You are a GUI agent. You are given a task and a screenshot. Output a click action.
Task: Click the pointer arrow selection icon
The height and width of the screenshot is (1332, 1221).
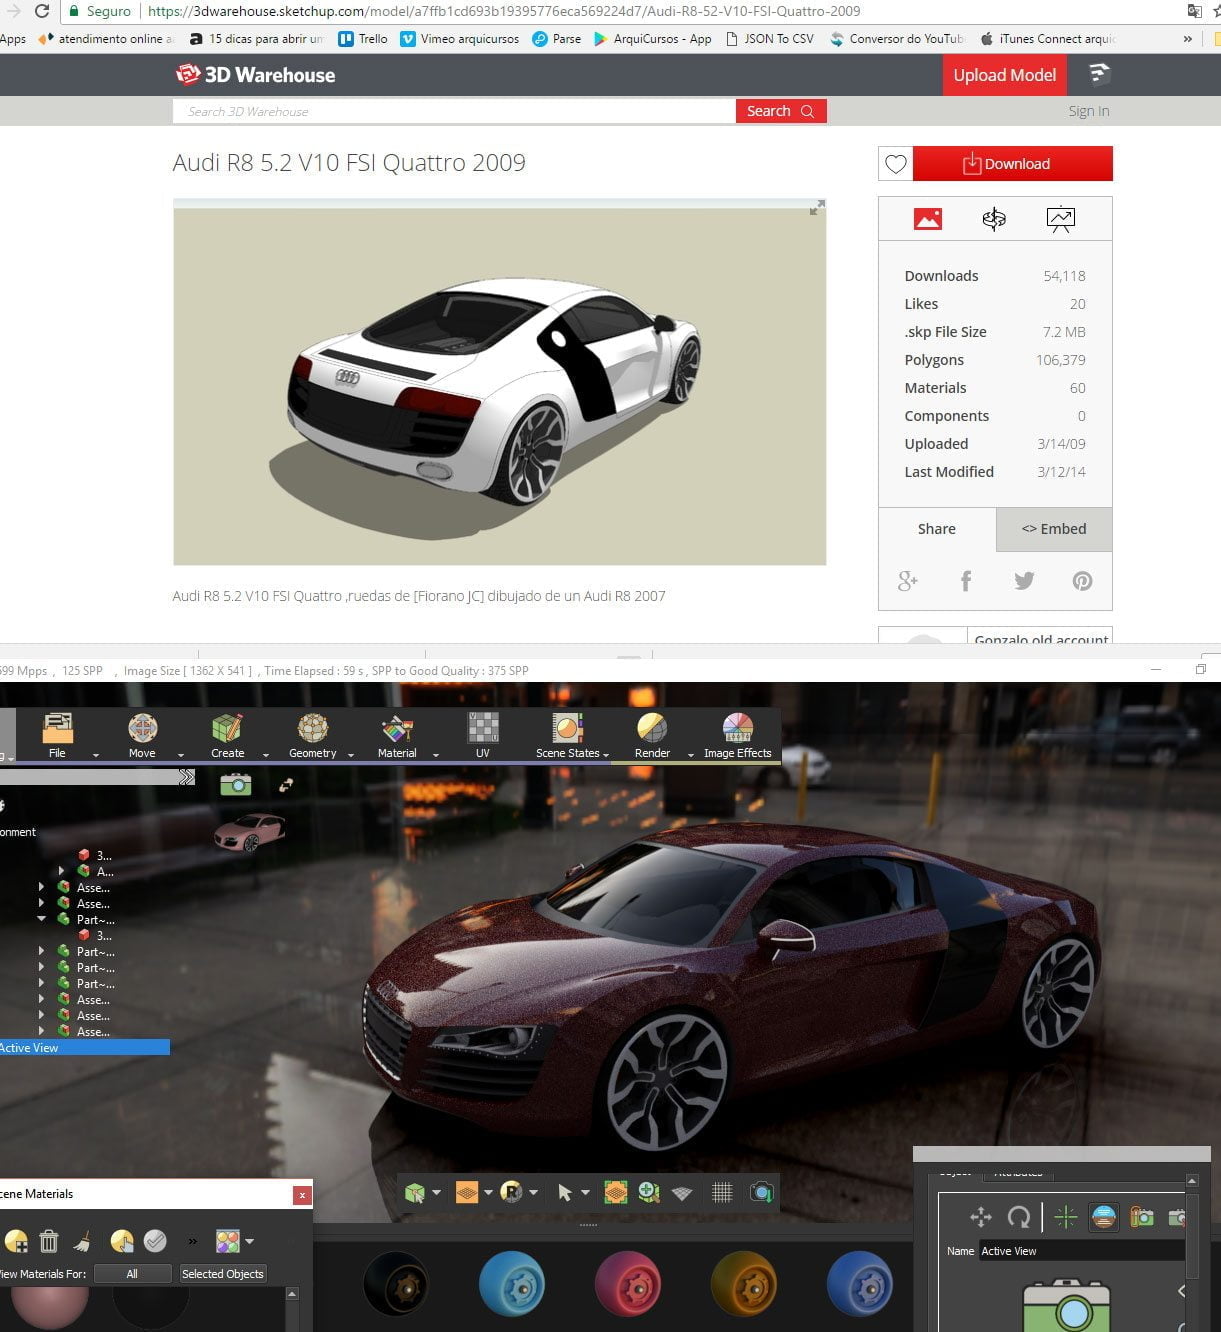565,1192
